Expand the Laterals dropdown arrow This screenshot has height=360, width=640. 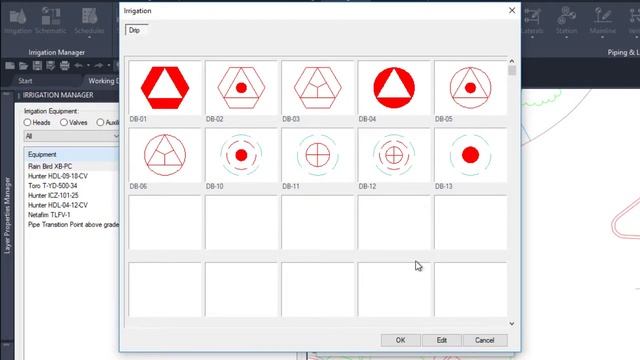click(533, 38)
